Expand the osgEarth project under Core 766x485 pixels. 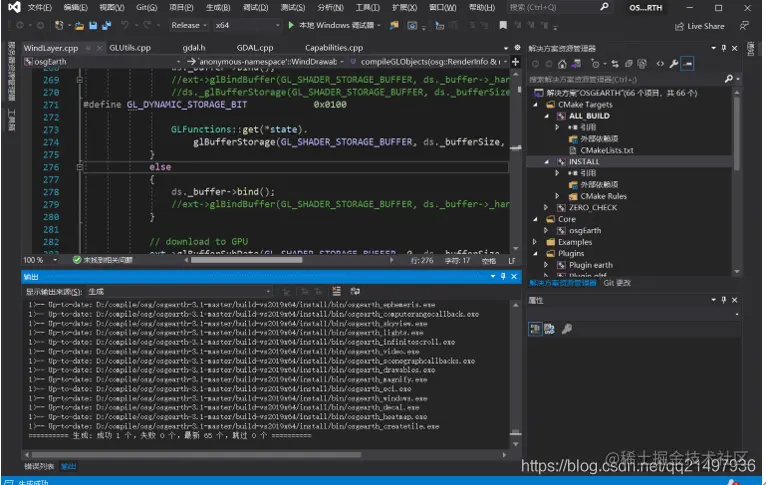[x=547, y=231]
